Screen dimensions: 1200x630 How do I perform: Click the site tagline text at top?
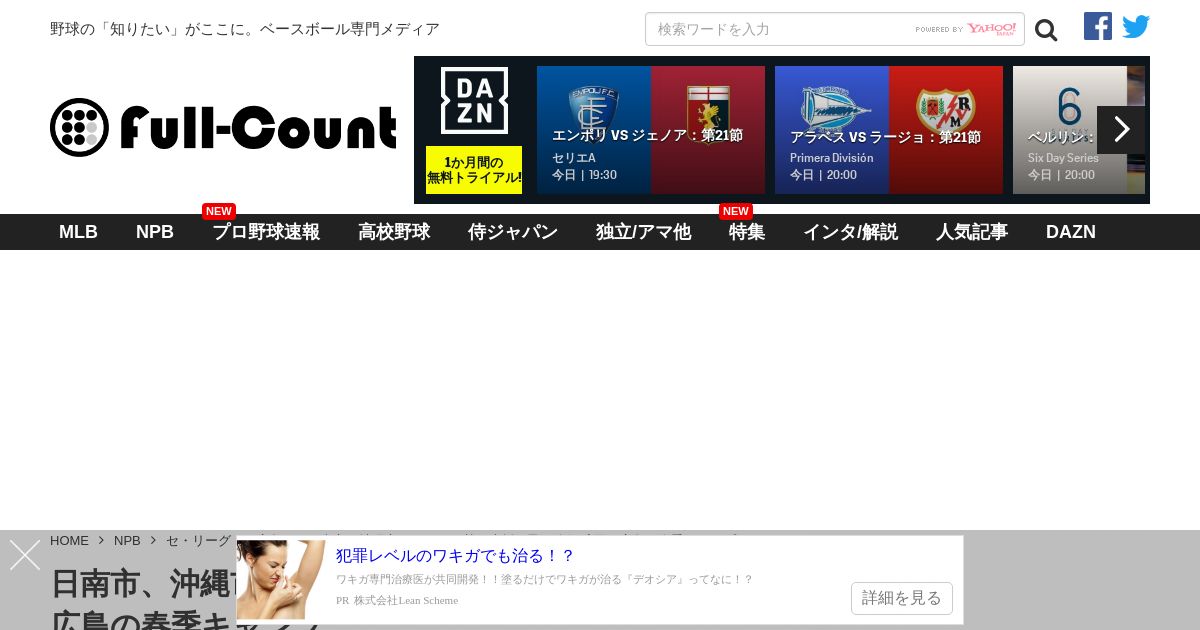click(245, 29)
